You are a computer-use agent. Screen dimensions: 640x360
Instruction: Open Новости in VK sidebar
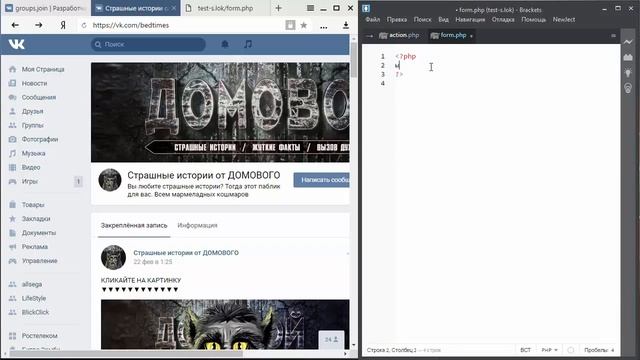tap(34, 83)
